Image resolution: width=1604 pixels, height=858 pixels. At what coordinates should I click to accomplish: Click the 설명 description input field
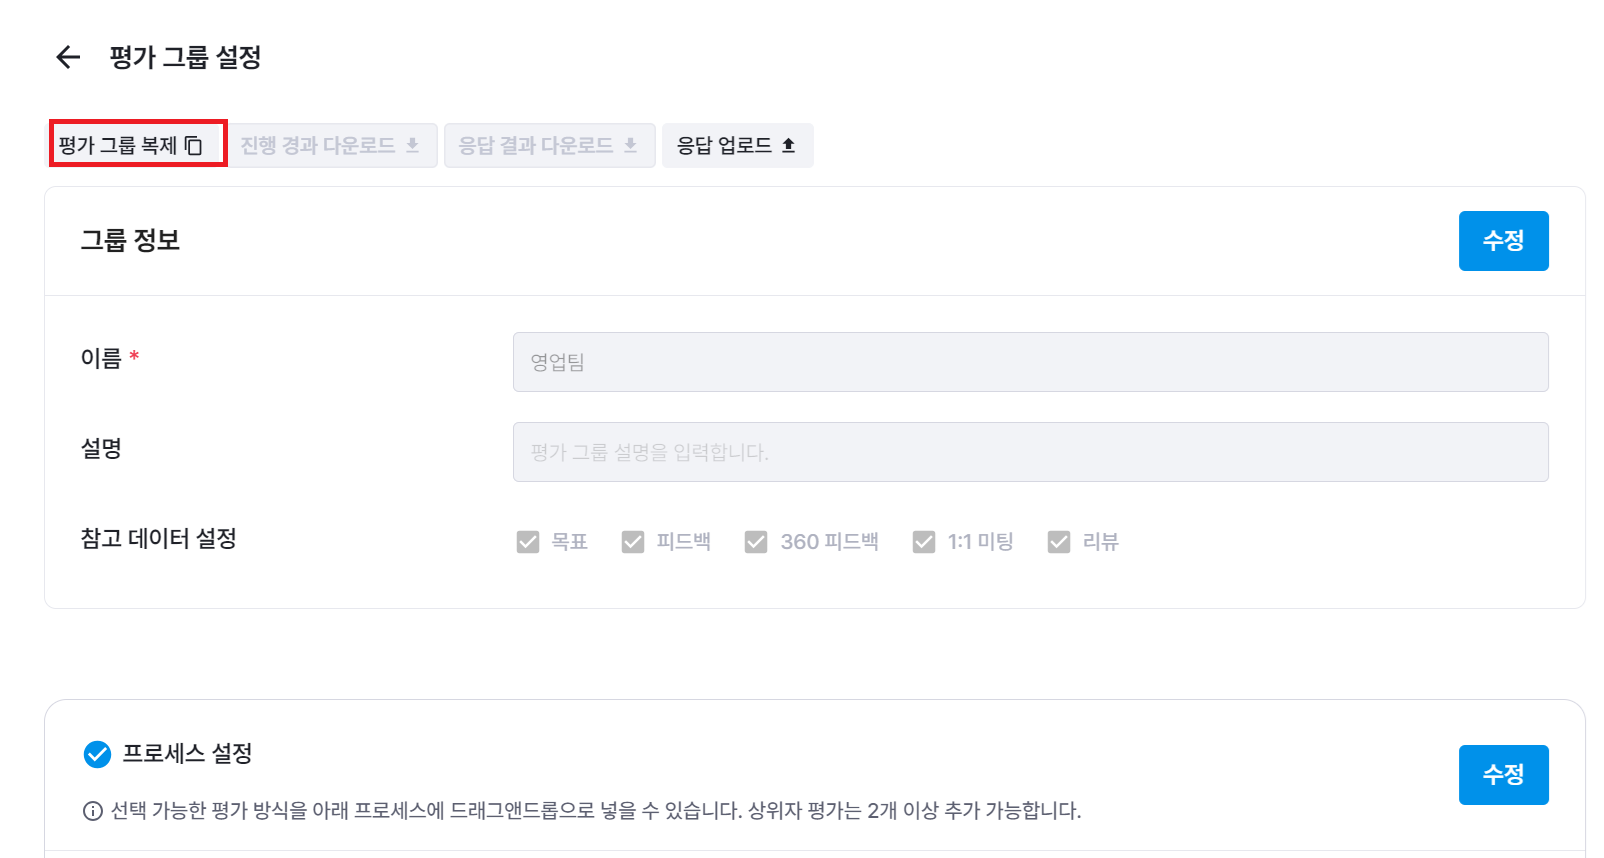1030,452
